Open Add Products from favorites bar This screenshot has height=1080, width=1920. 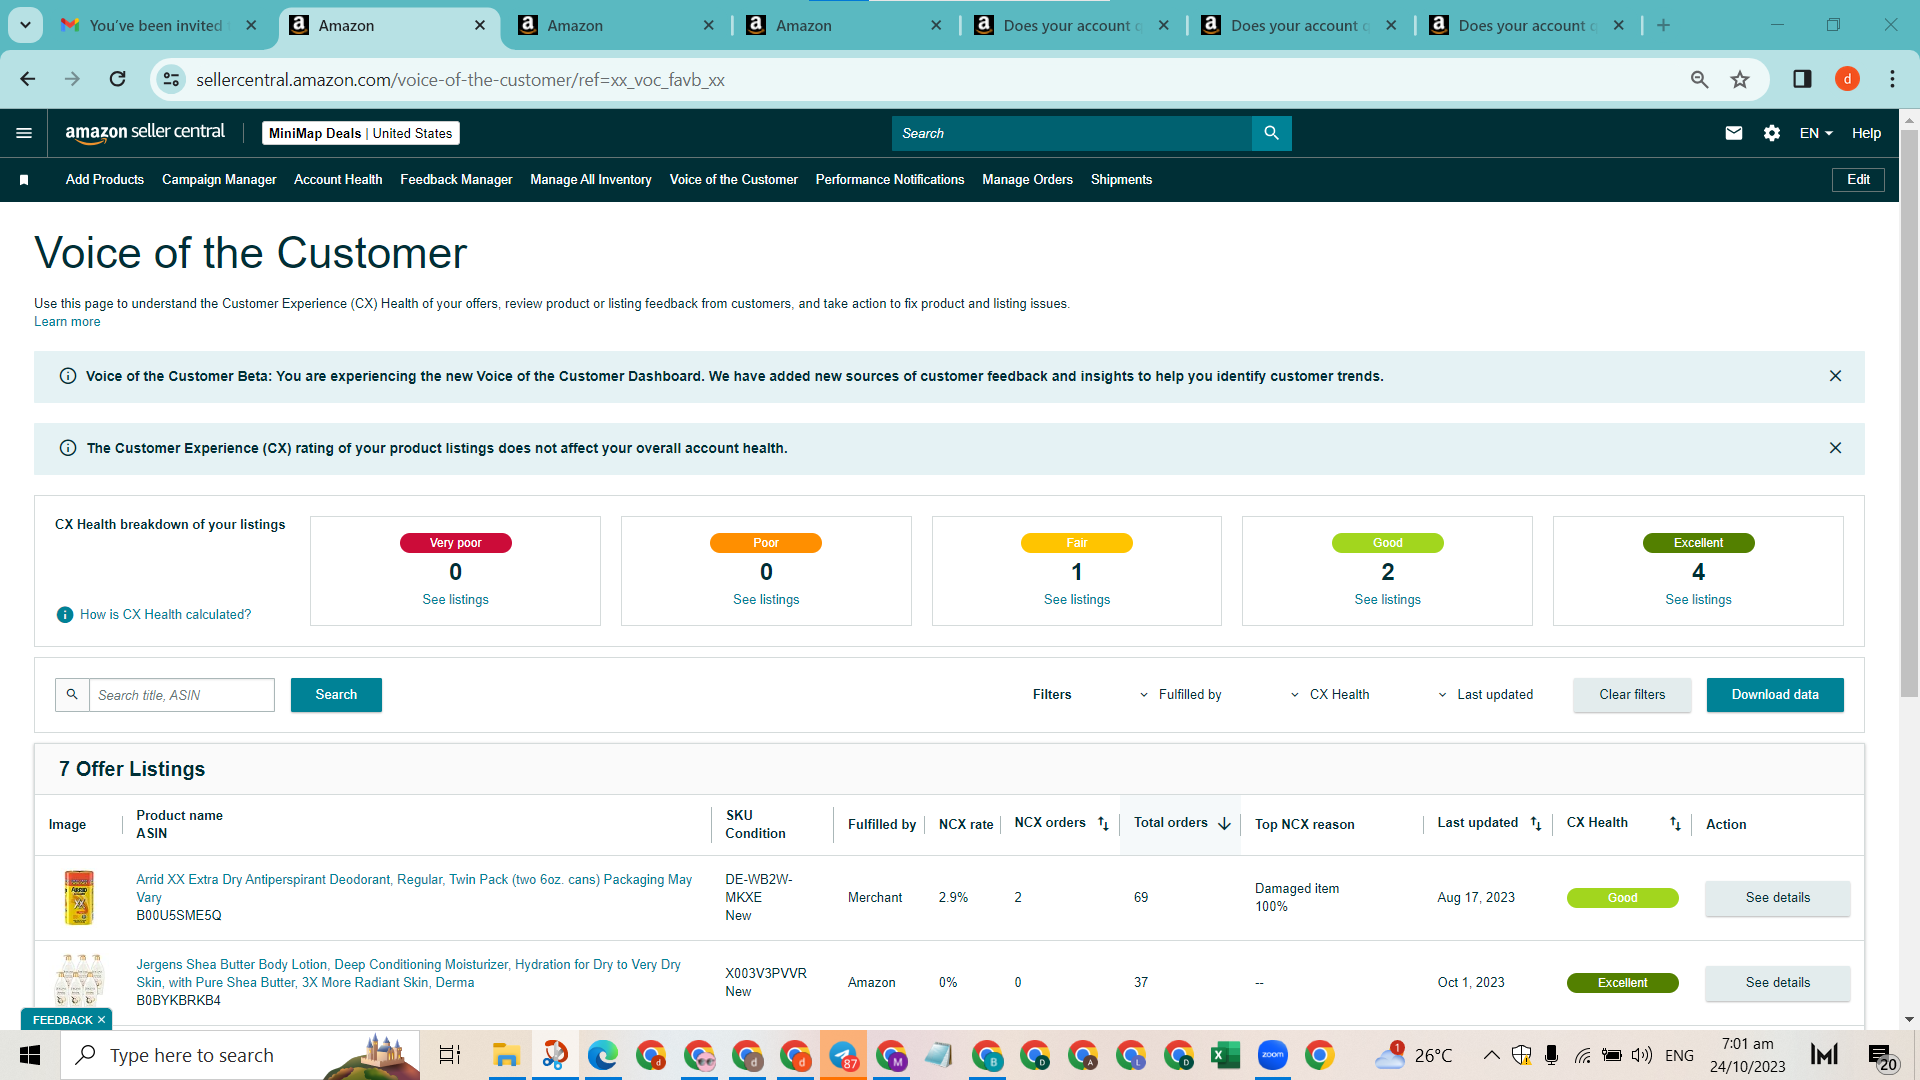105,180
